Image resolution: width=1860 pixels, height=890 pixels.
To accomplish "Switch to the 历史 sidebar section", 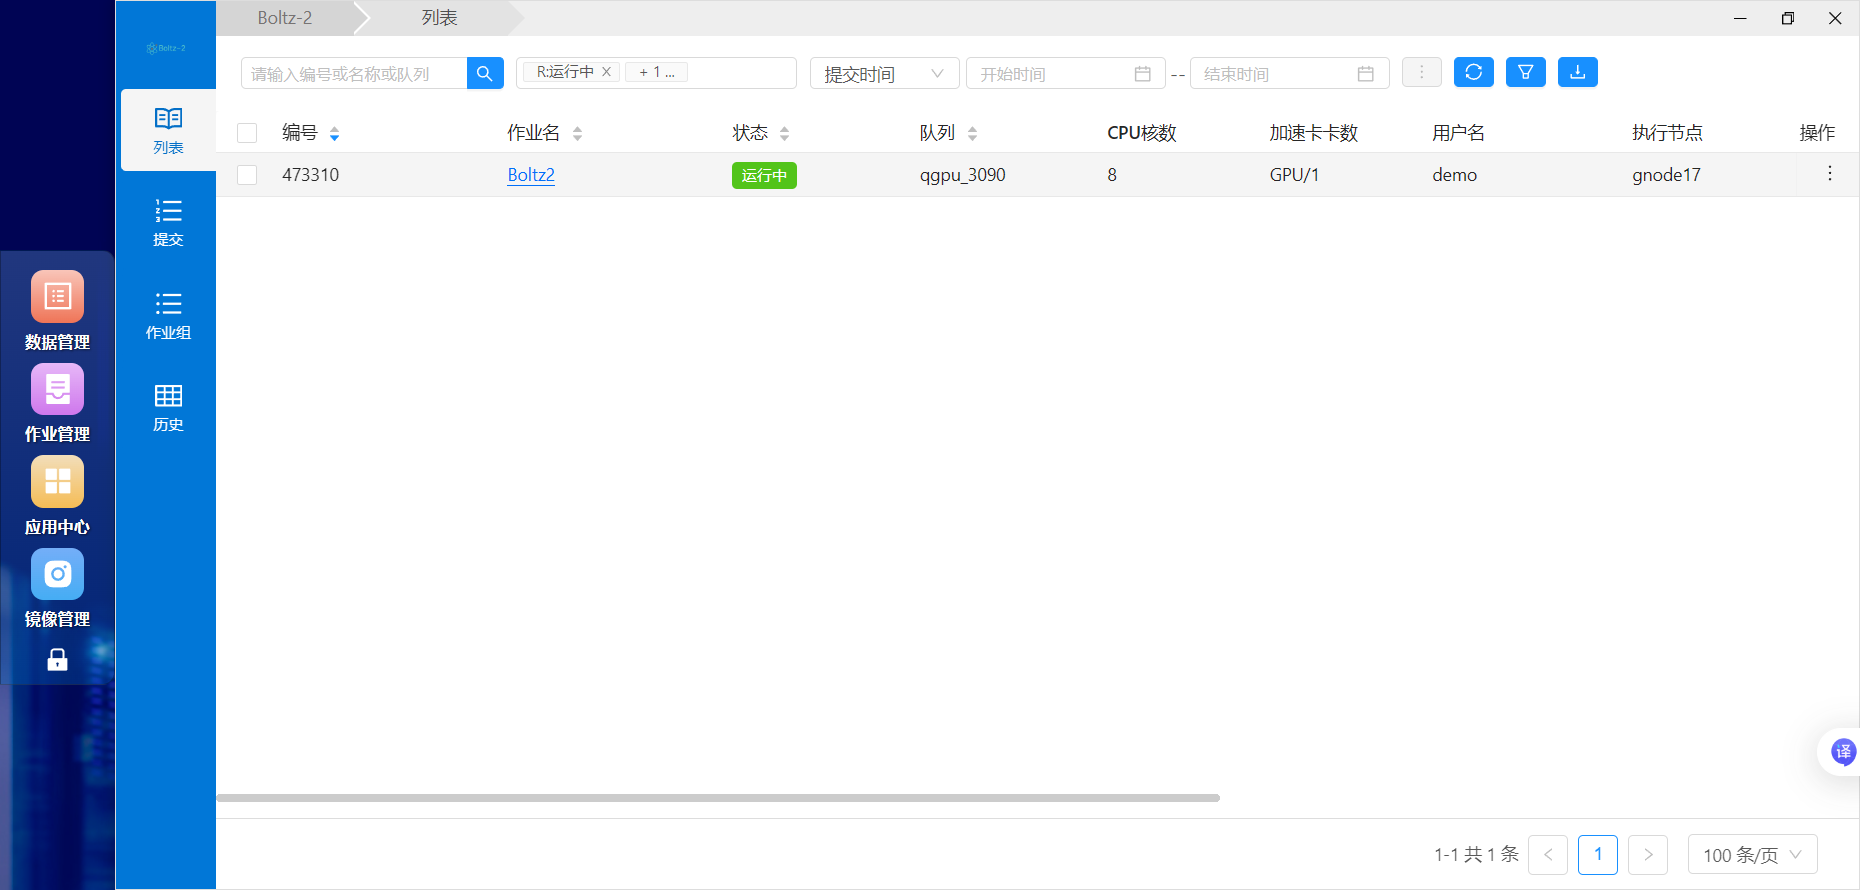I will (x=168, y=408).
